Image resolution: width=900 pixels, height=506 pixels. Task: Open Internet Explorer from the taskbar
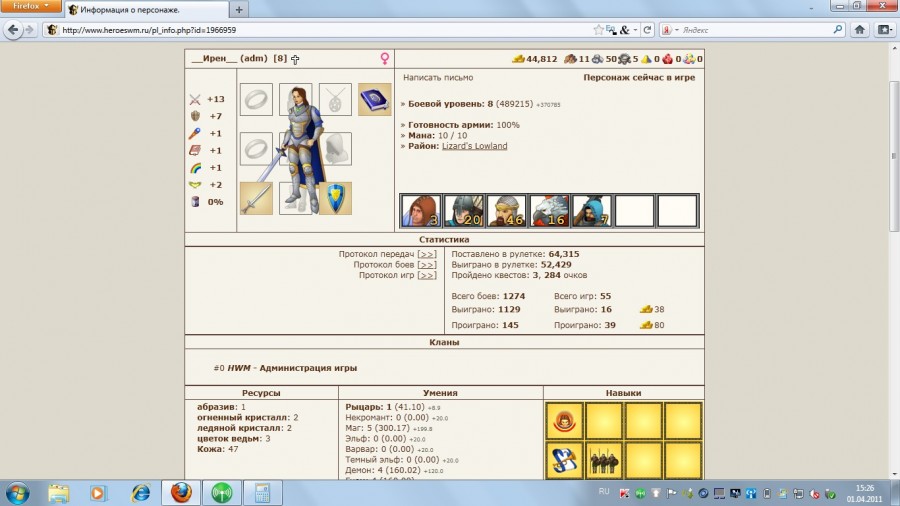tap(140, 493)
